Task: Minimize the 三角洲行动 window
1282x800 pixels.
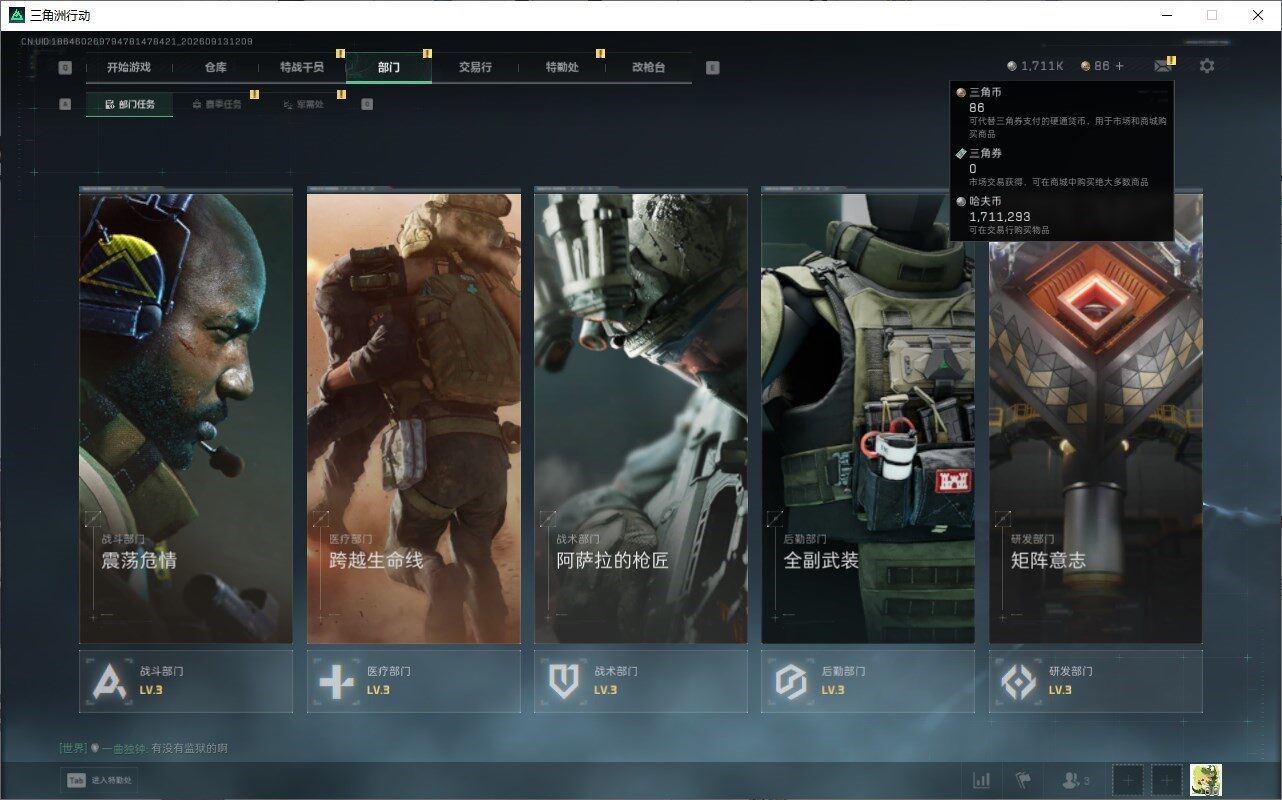Action: pos(1167,15)
